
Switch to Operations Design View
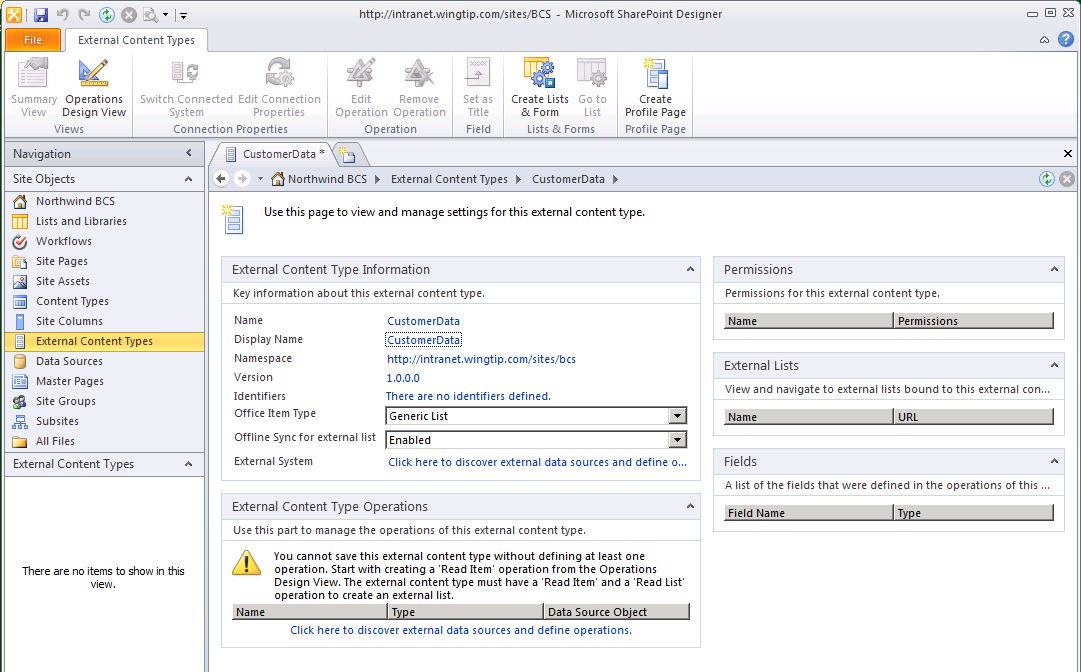(x=94, y=88)
